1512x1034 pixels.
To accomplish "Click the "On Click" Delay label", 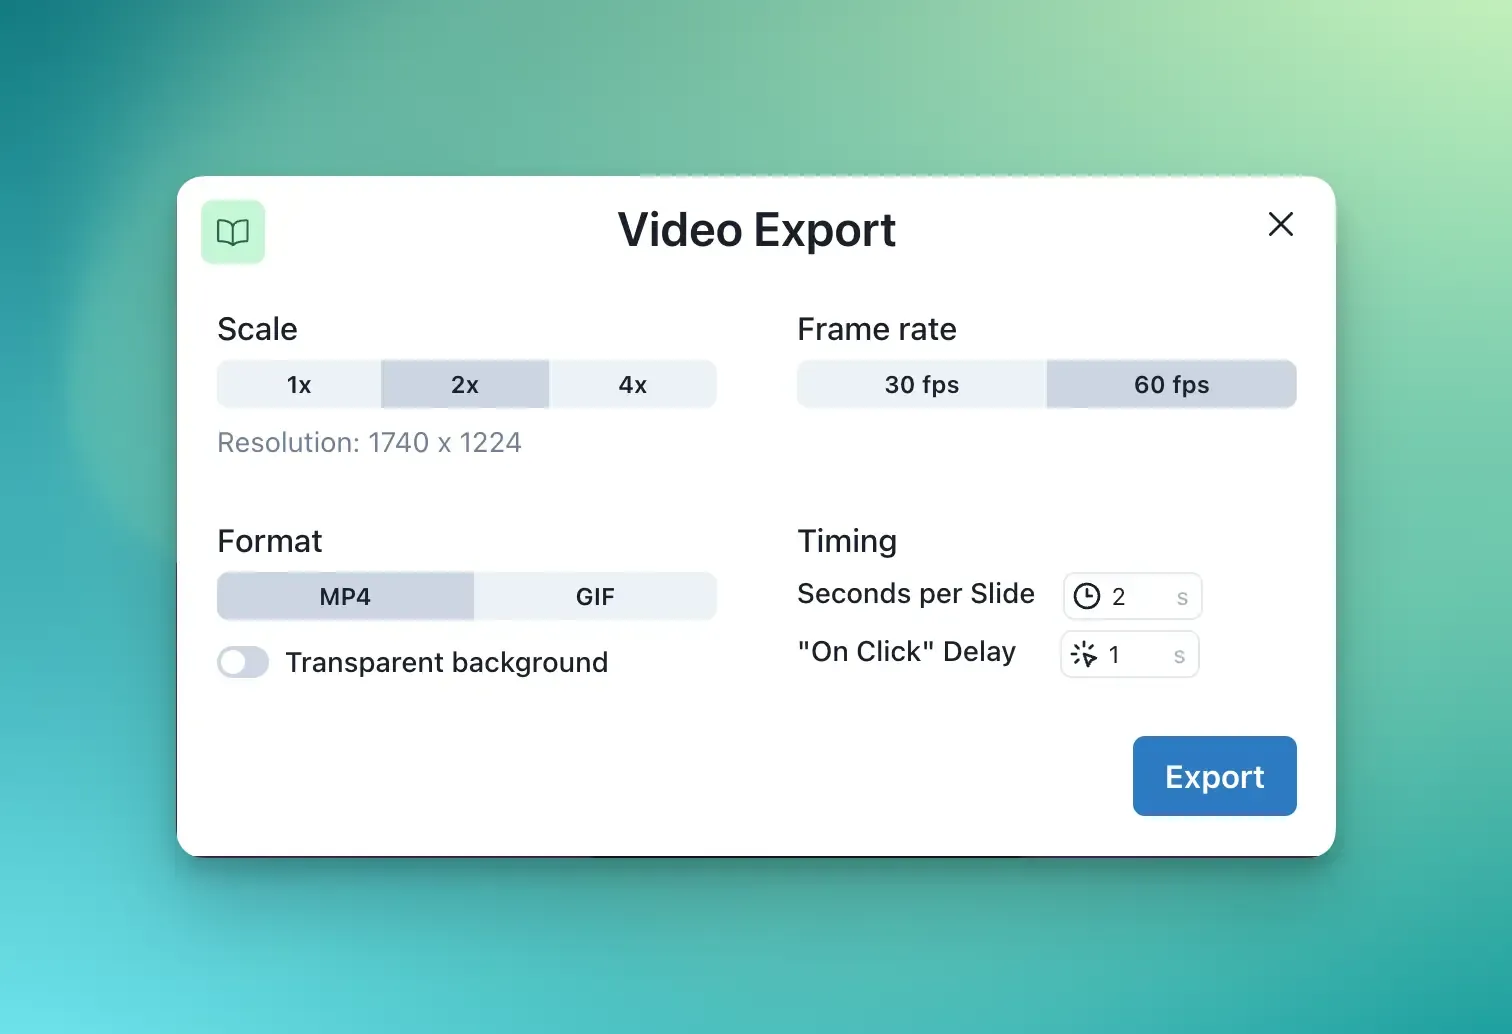I will click(907, 652).
